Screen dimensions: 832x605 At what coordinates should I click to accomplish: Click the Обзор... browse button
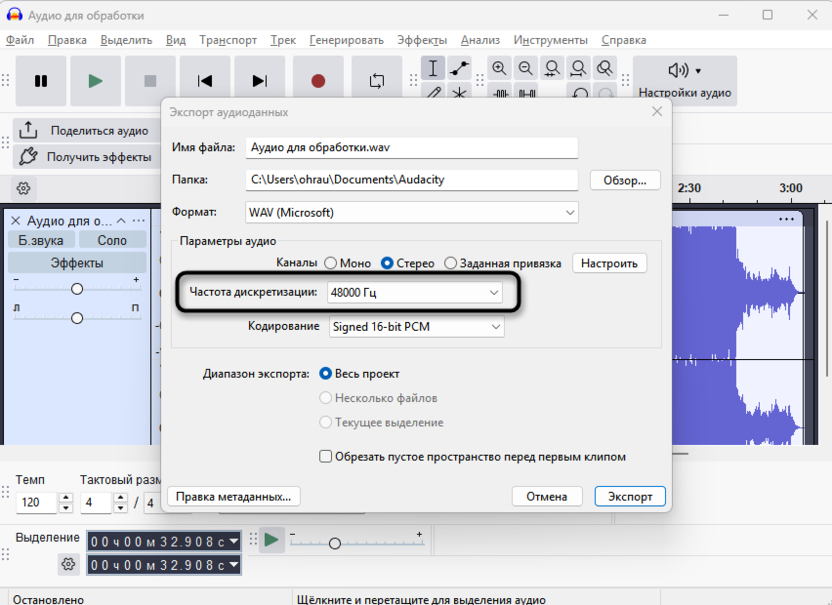pos(626,180)
